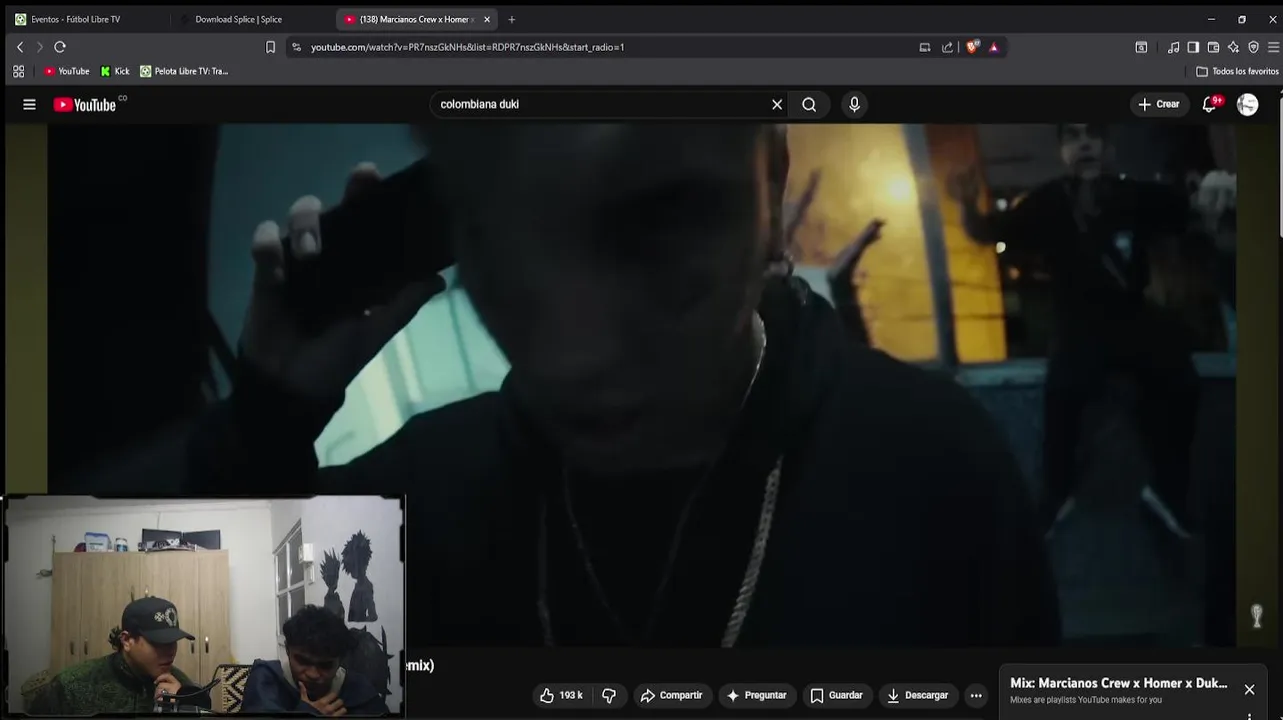Open the YouTube bookmark
The height and width of the screenshot is (720, 1283).
tap(67, 71)
